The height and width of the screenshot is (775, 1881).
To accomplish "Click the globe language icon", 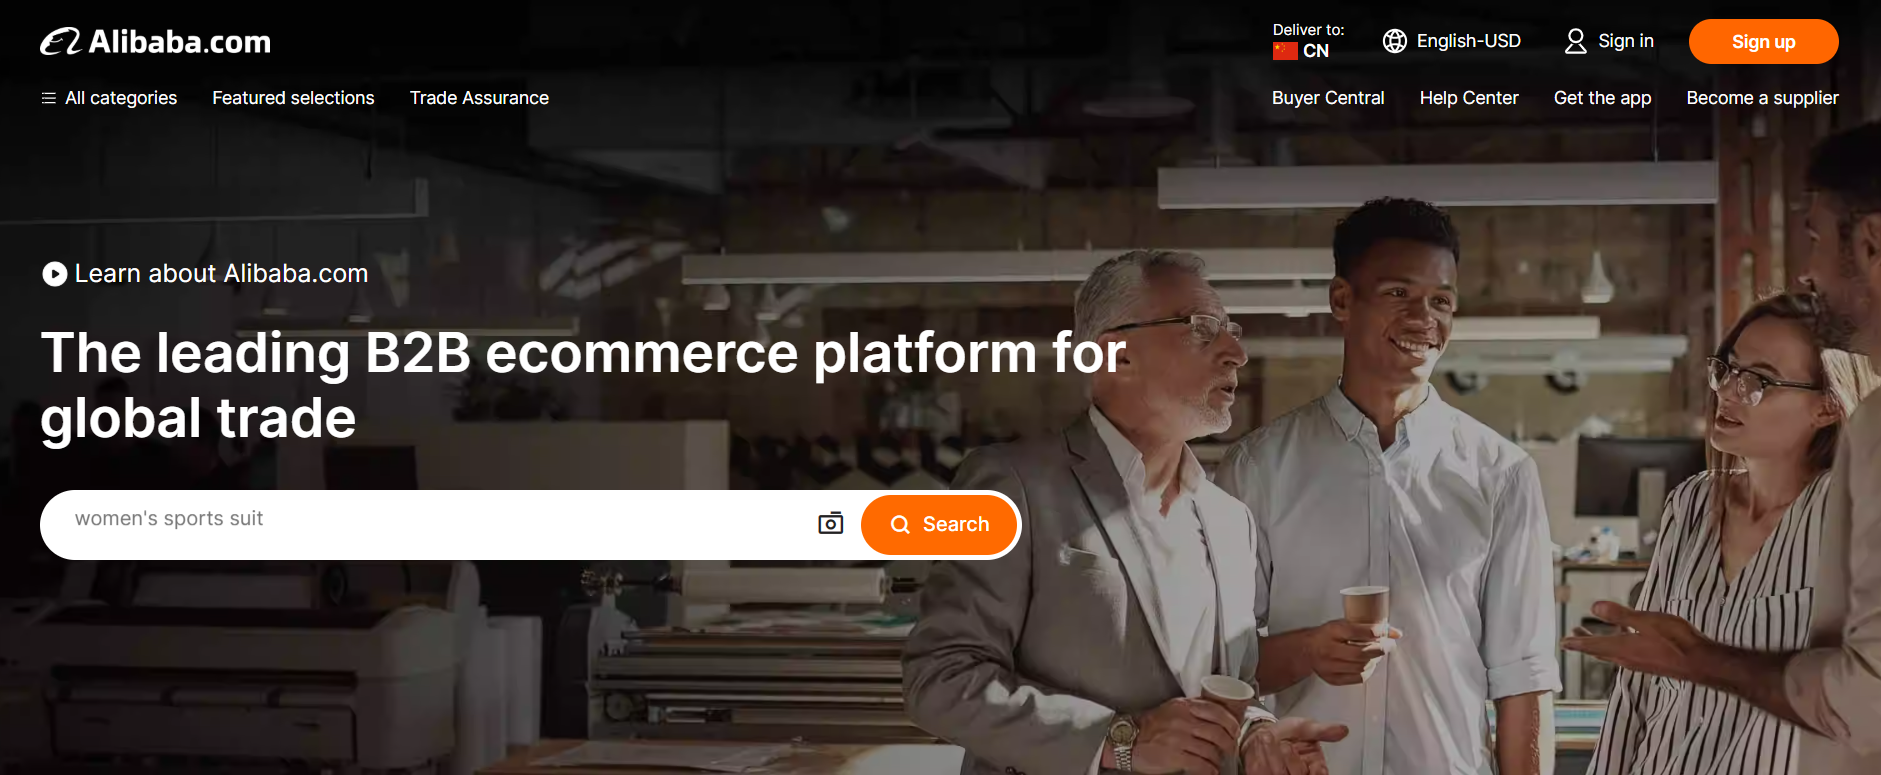I will tap(1395, 41).
